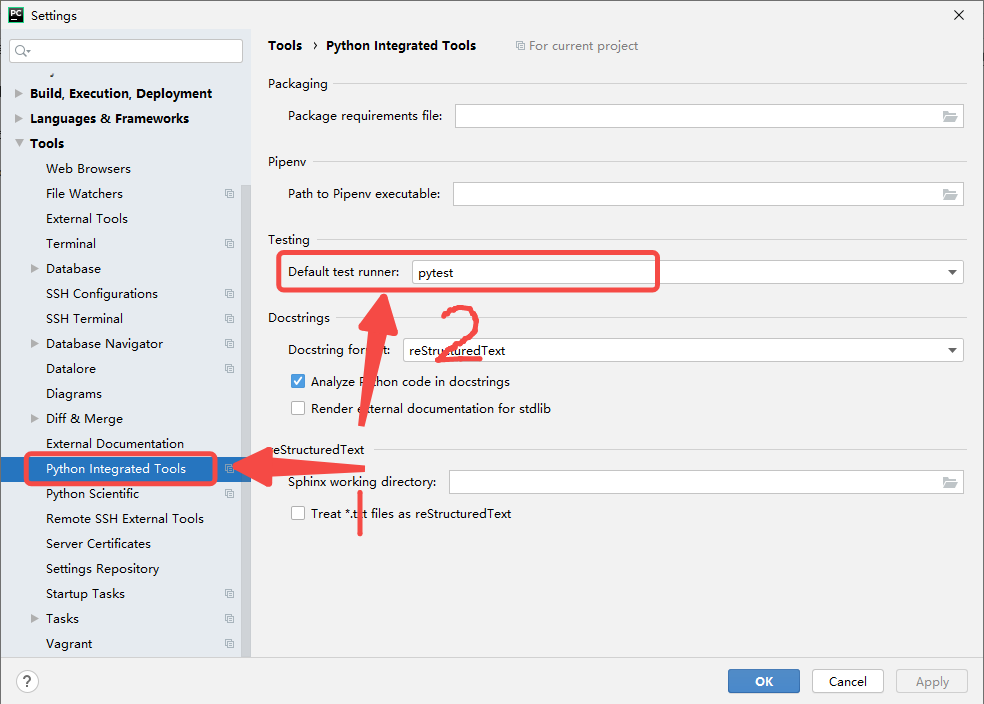Disable Analyze Python code in docstrings
Image resolution: width=984 pixels, height=704 pixels.
(x=298, y=381)
